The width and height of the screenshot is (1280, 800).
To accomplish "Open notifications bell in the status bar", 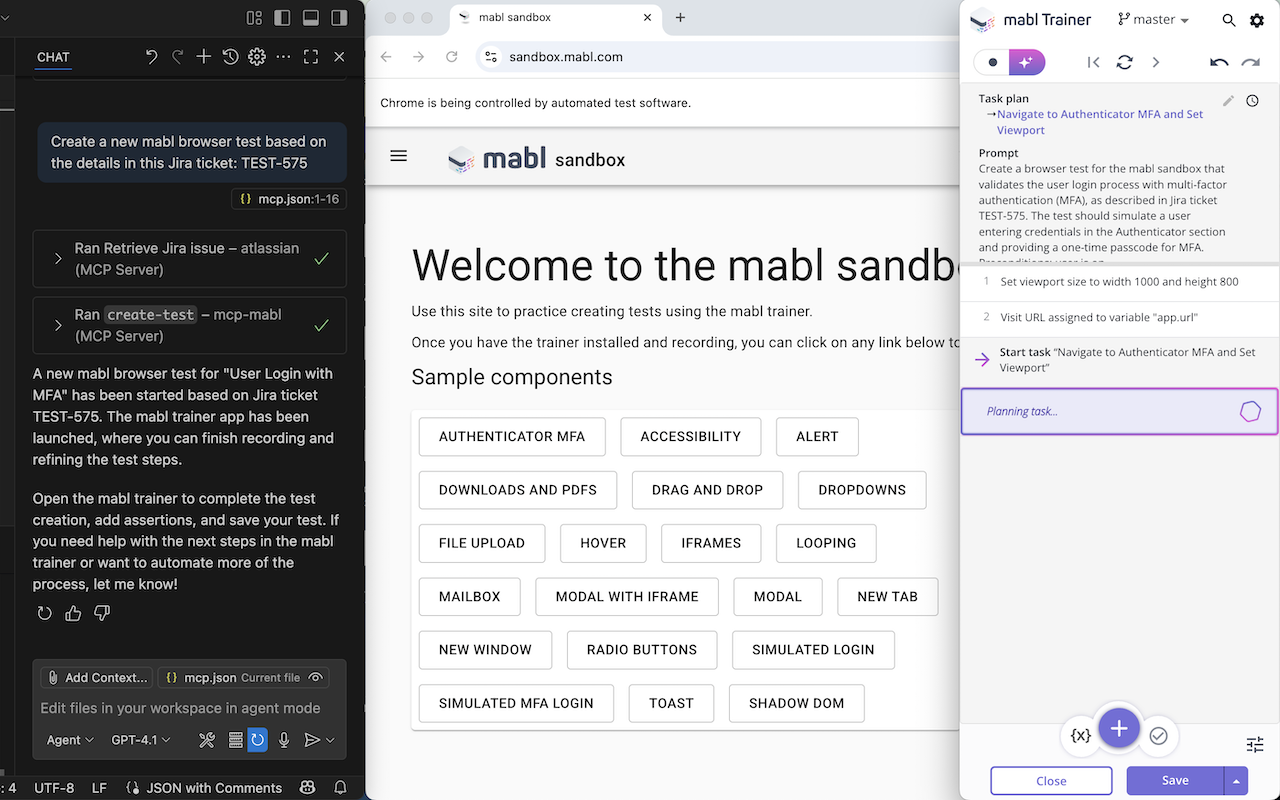I will 340,788.
